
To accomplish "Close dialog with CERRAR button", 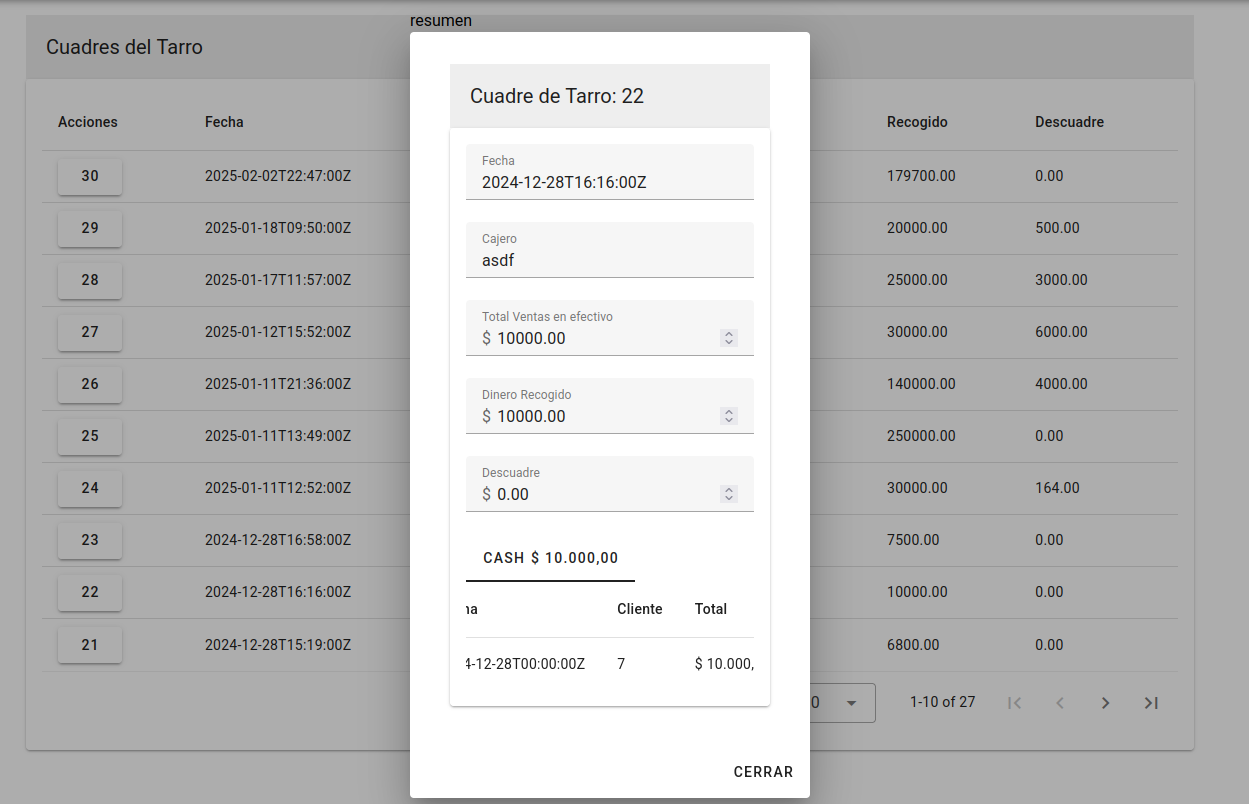I will pos(763,772).
